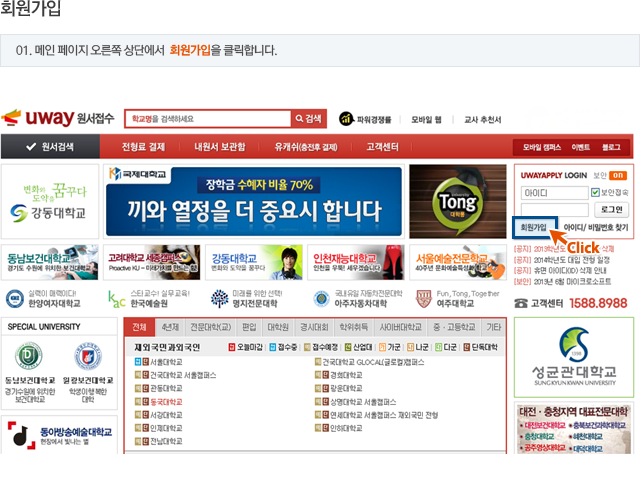This screenshot has width=640, height=493.
Task: Open the 2014학년도 대입 전형 일정 notice
Action: pyautogui.click(x=571, y=260)
